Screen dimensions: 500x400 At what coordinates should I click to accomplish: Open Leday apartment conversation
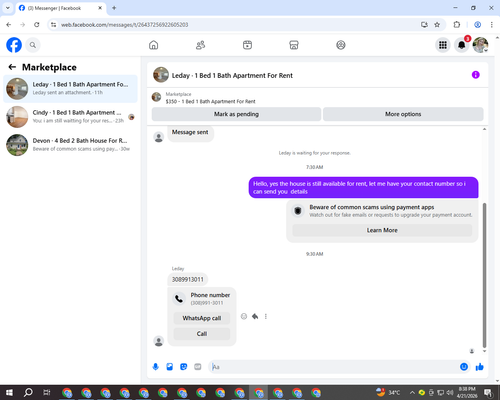[70, 89]
